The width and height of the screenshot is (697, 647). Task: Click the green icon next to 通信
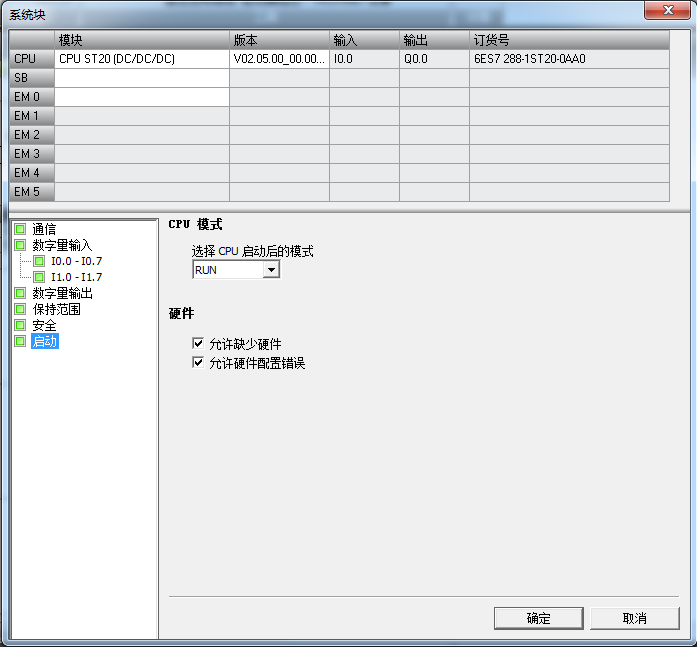[20, 229]
